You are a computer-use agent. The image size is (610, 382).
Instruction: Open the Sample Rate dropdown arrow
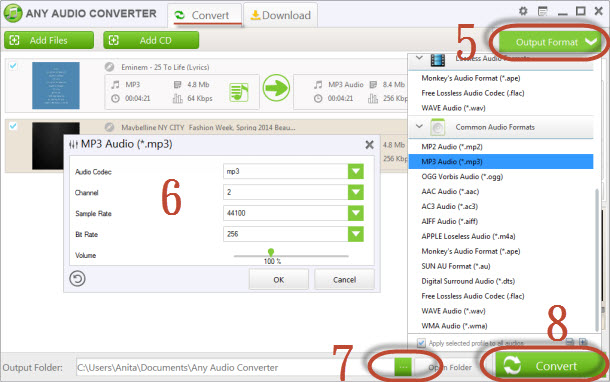pos(356,213)
